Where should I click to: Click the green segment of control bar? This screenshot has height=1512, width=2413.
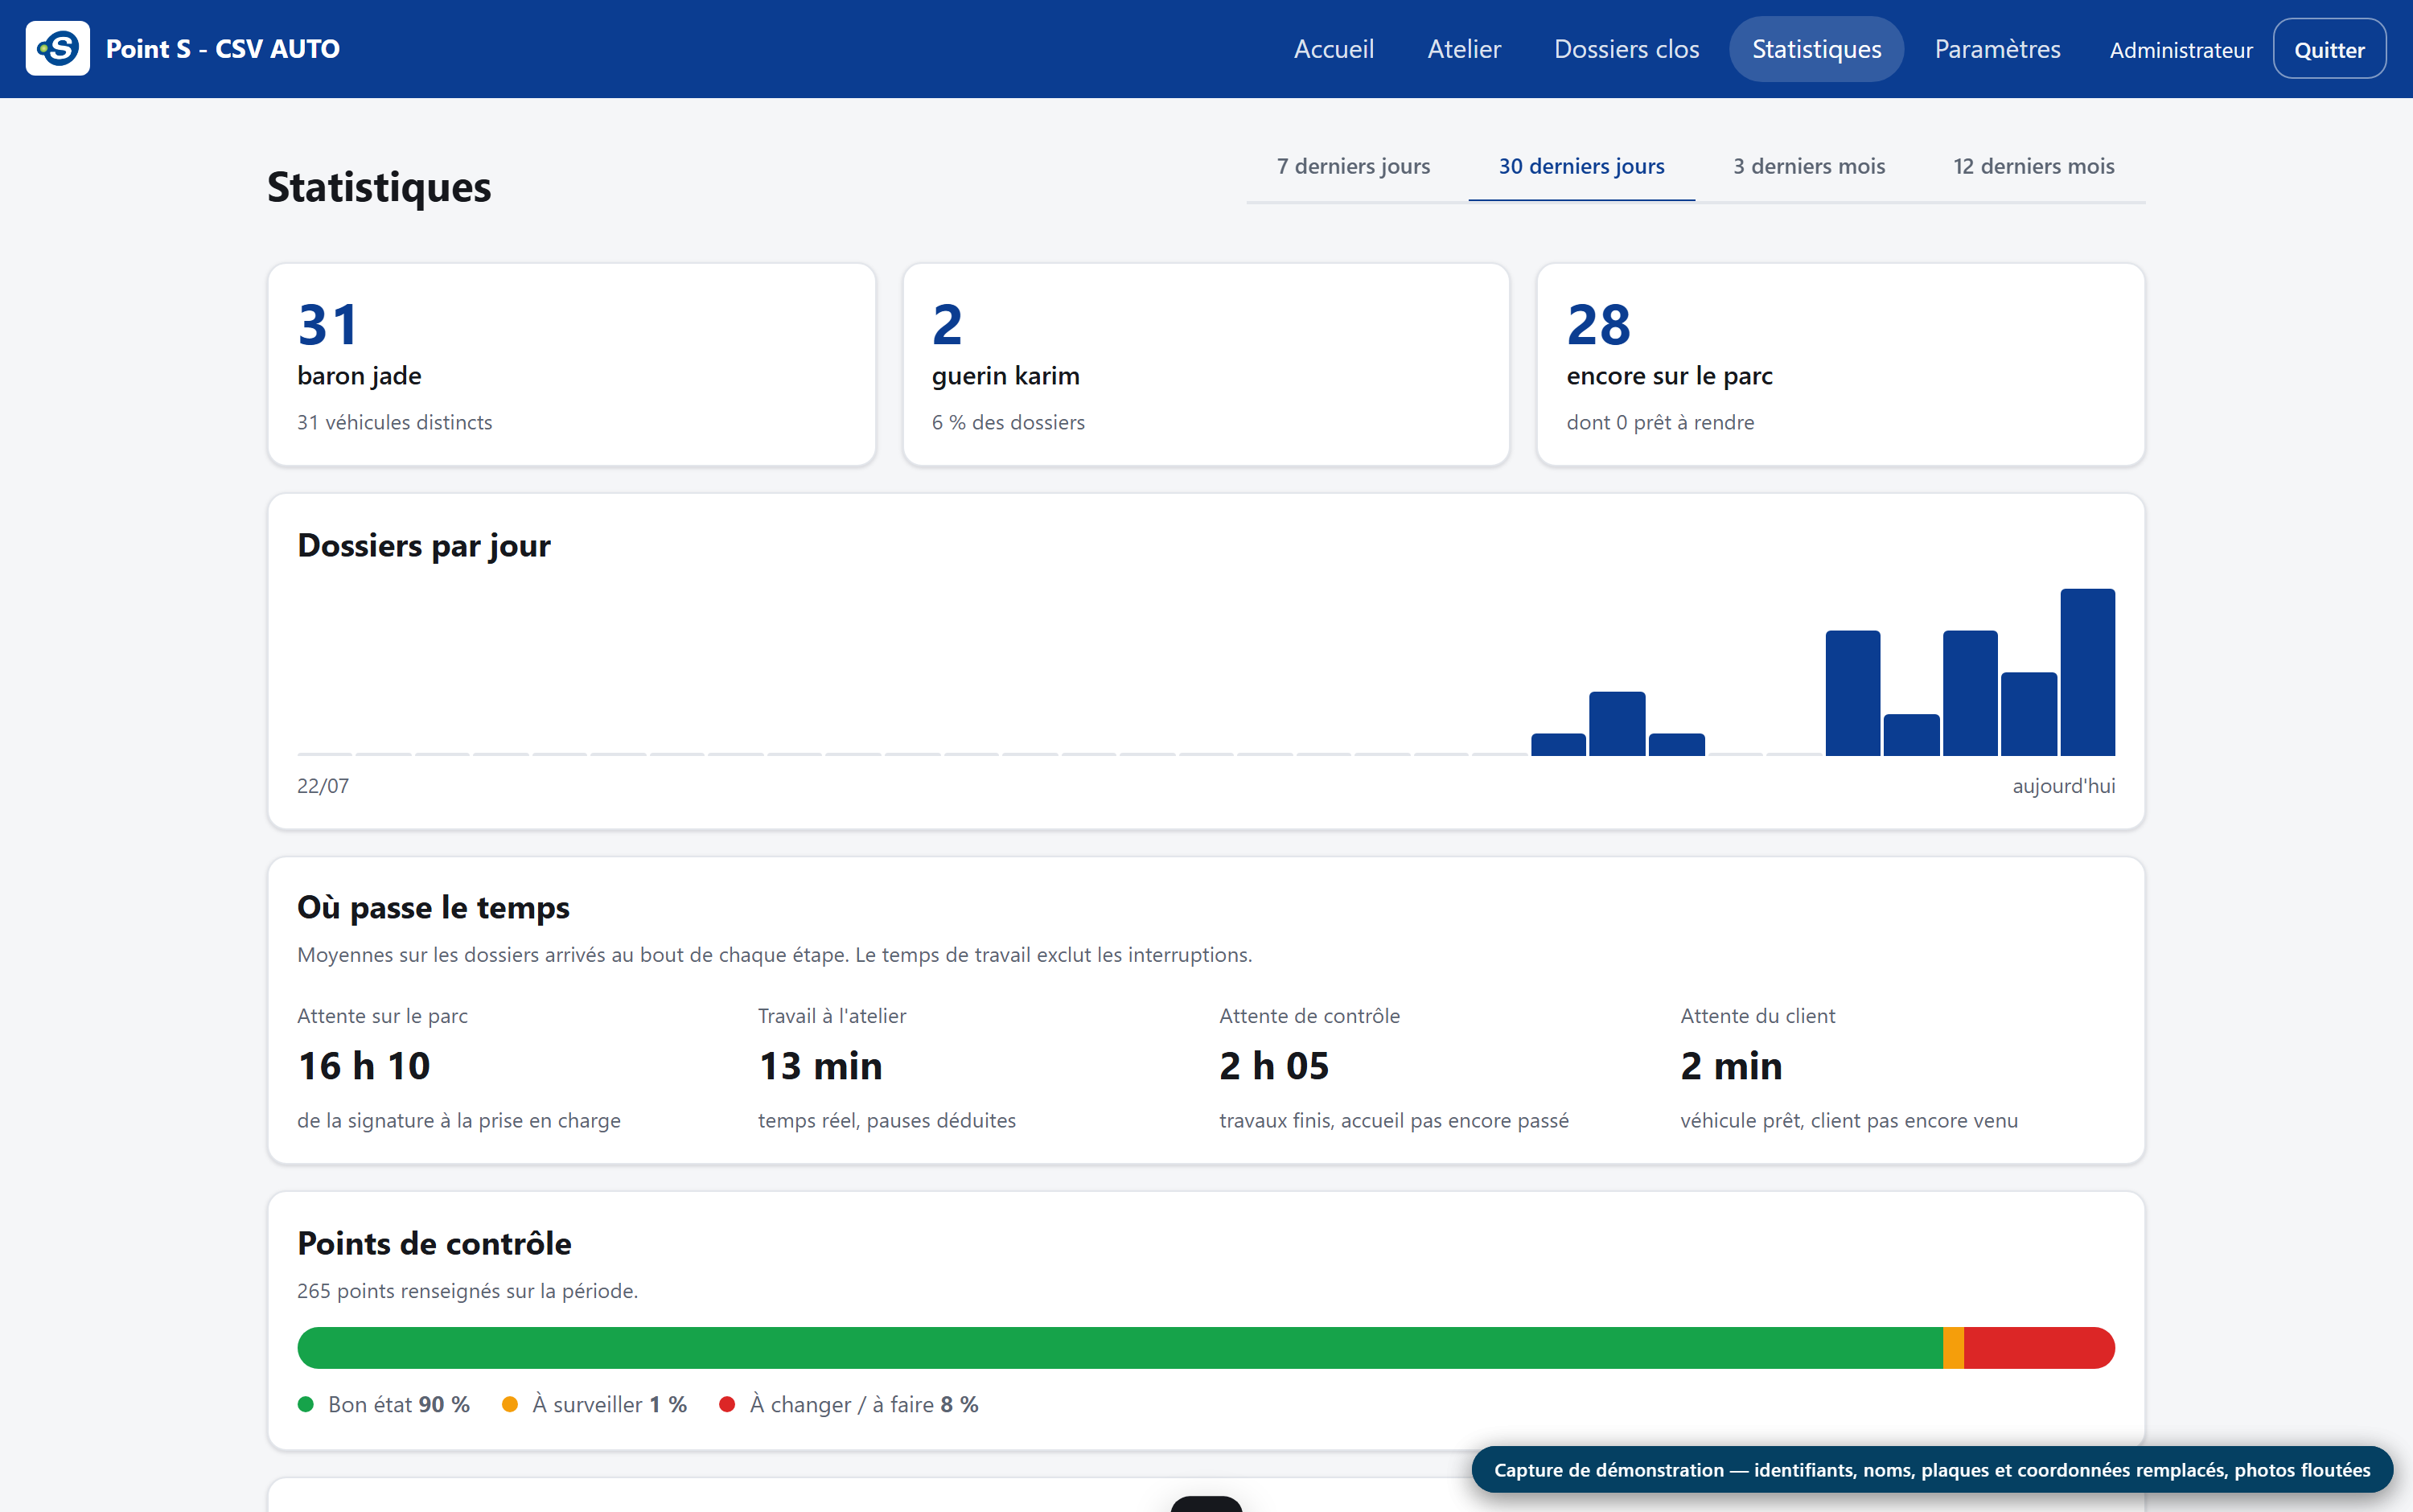pyautogui.click(x=1120, y=1348)
